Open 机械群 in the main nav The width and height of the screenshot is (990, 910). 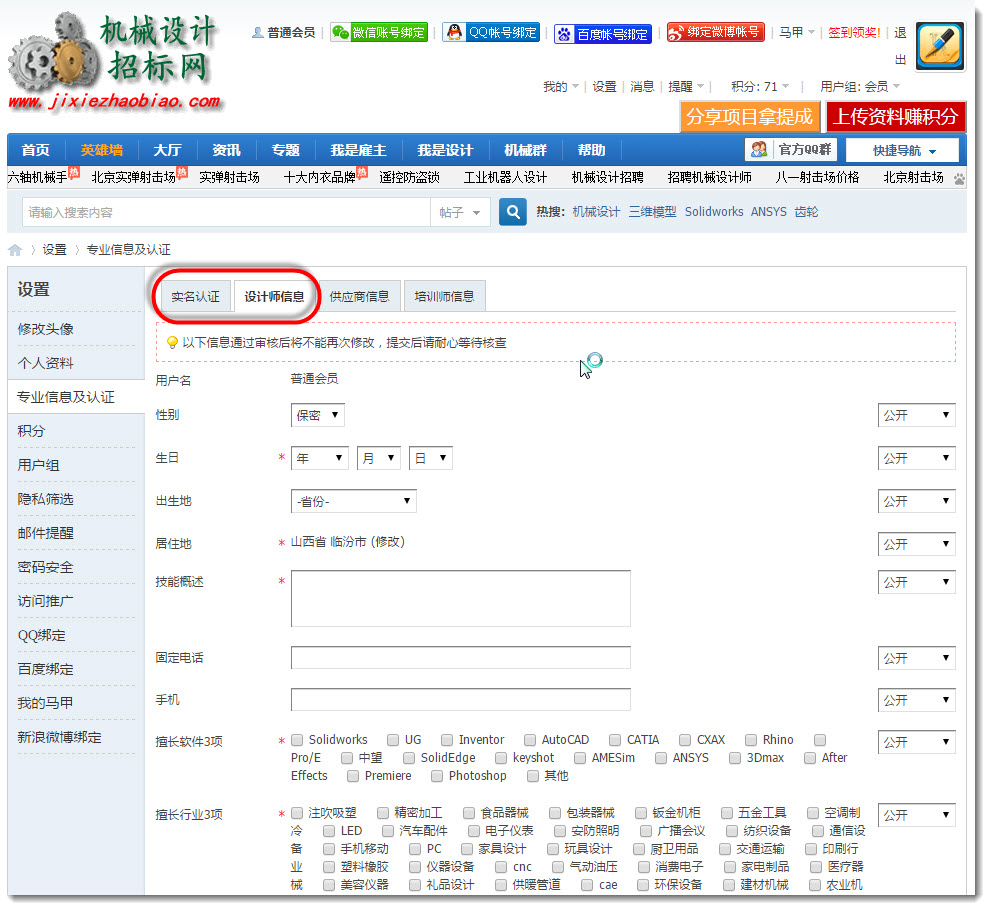pyautogui.click(x=525, y=150)
